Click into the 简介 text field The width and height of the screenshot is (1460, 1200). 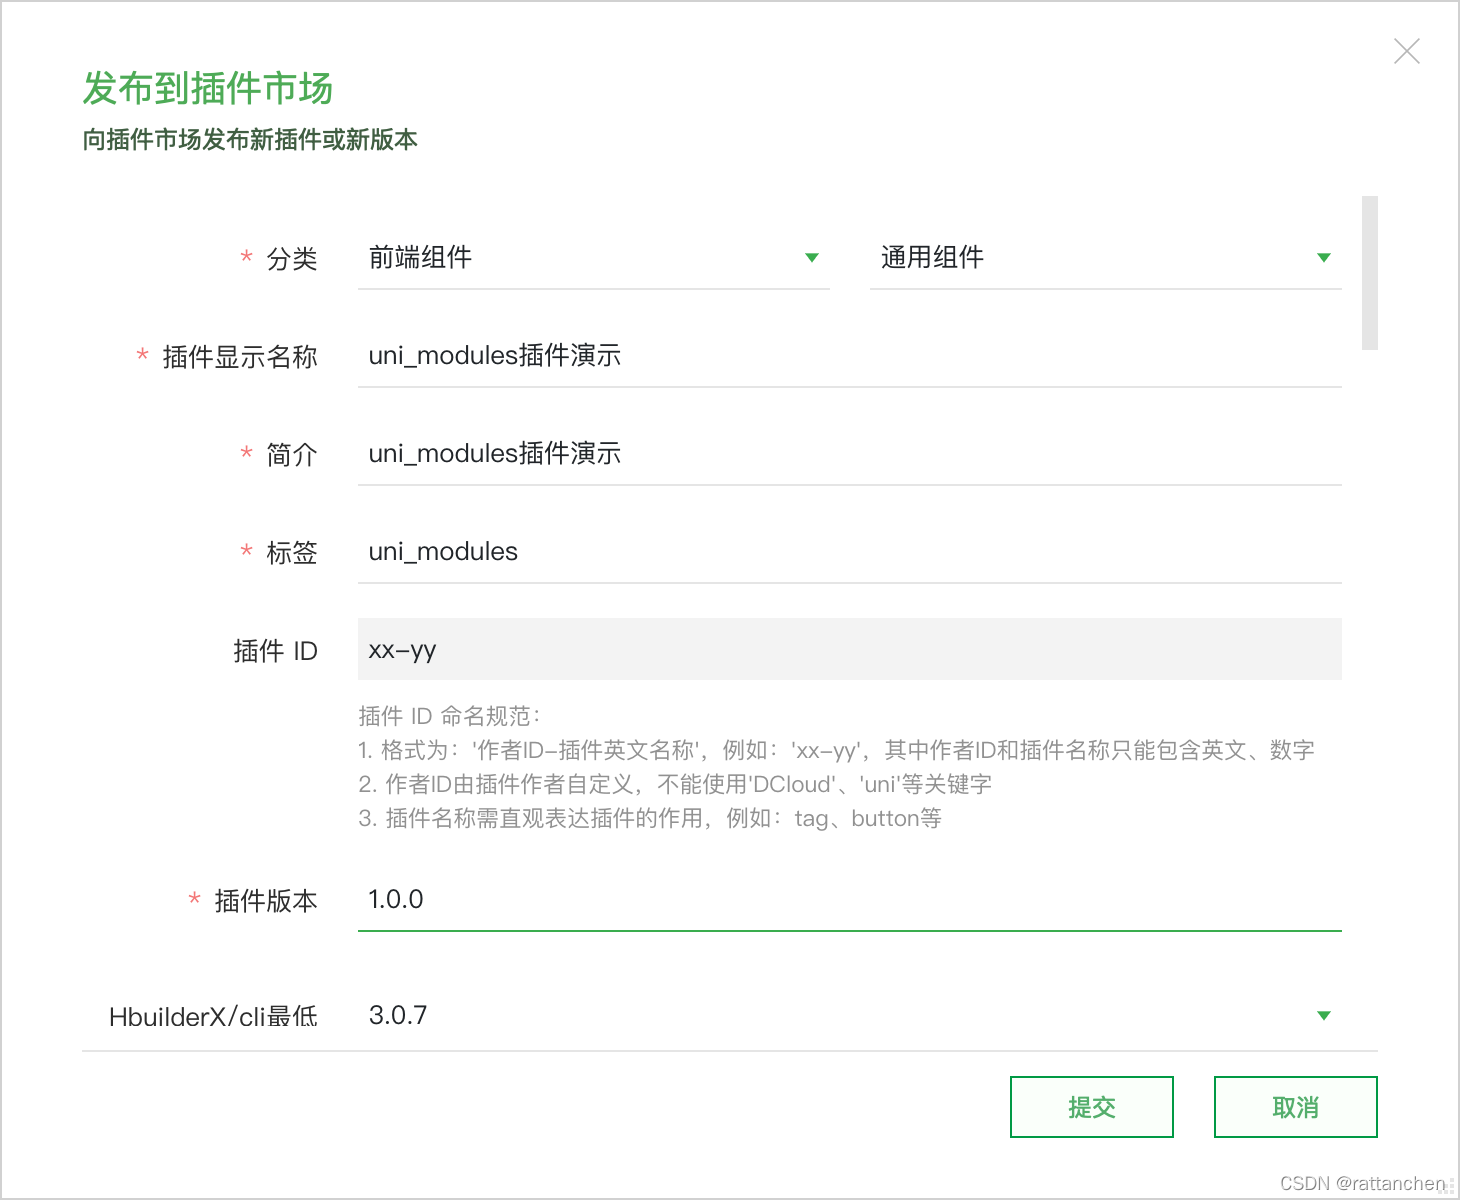(x=848, y=454)
